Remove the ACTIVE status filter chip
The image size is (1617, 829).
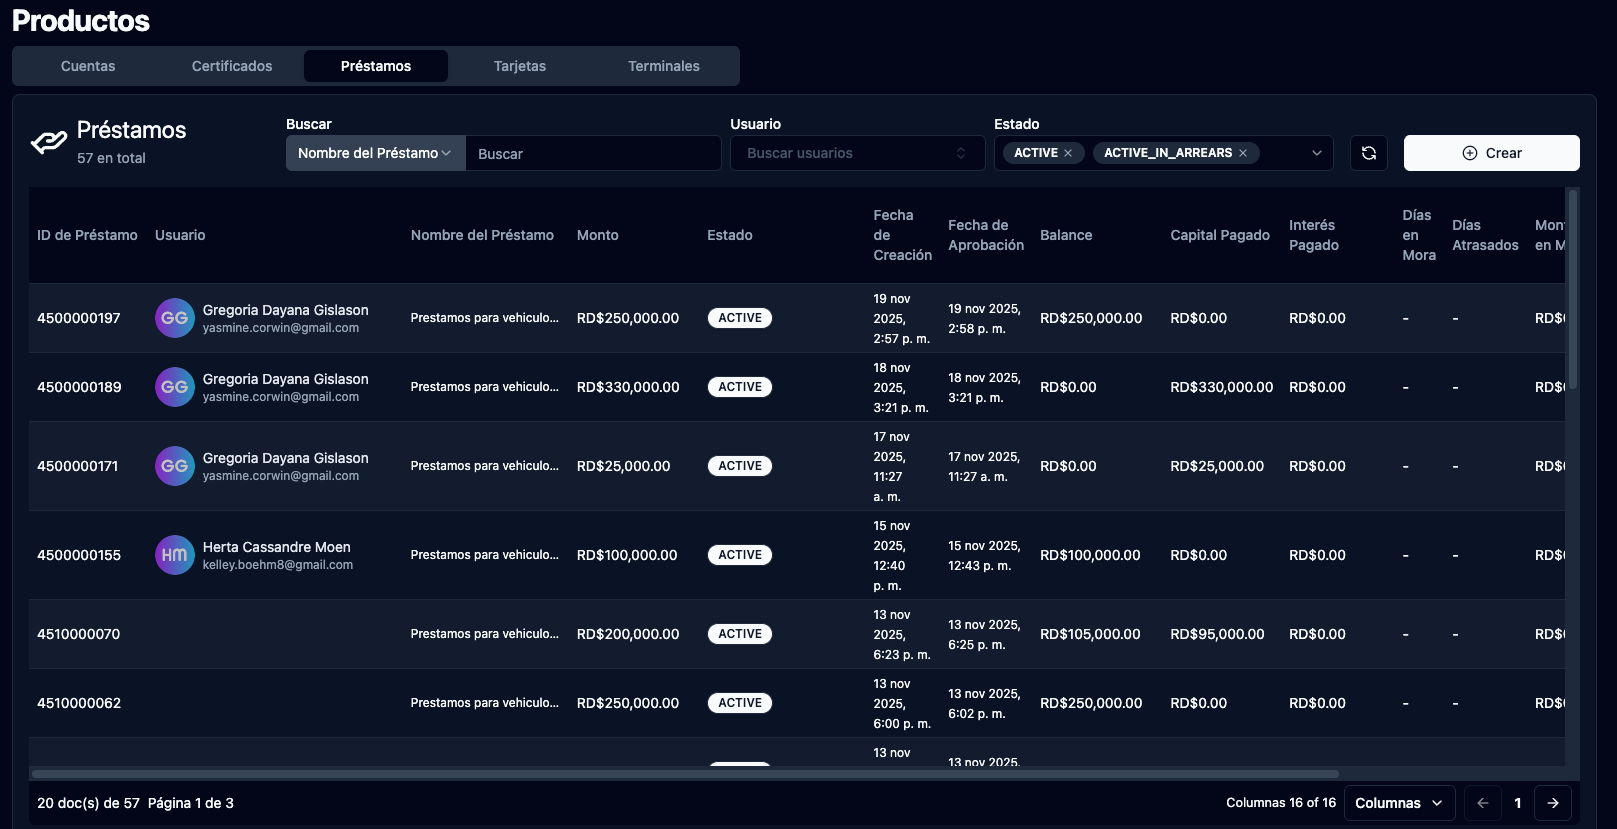pos(1068,153)
